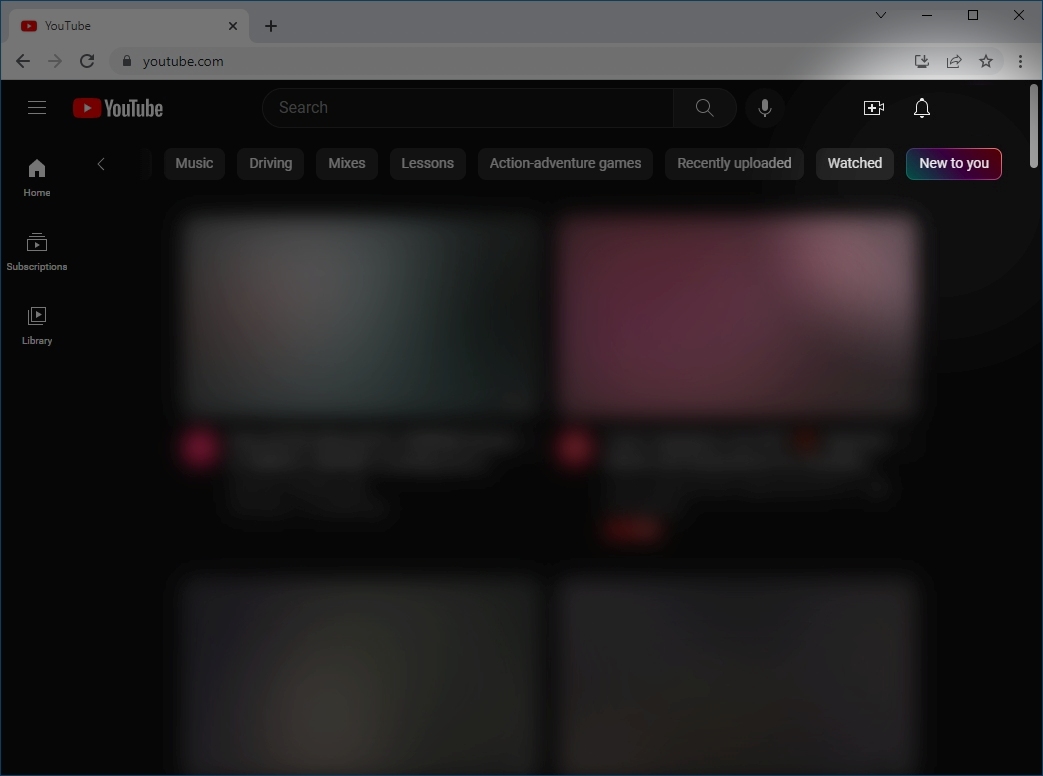Open the Create video icon

(874, 107)
